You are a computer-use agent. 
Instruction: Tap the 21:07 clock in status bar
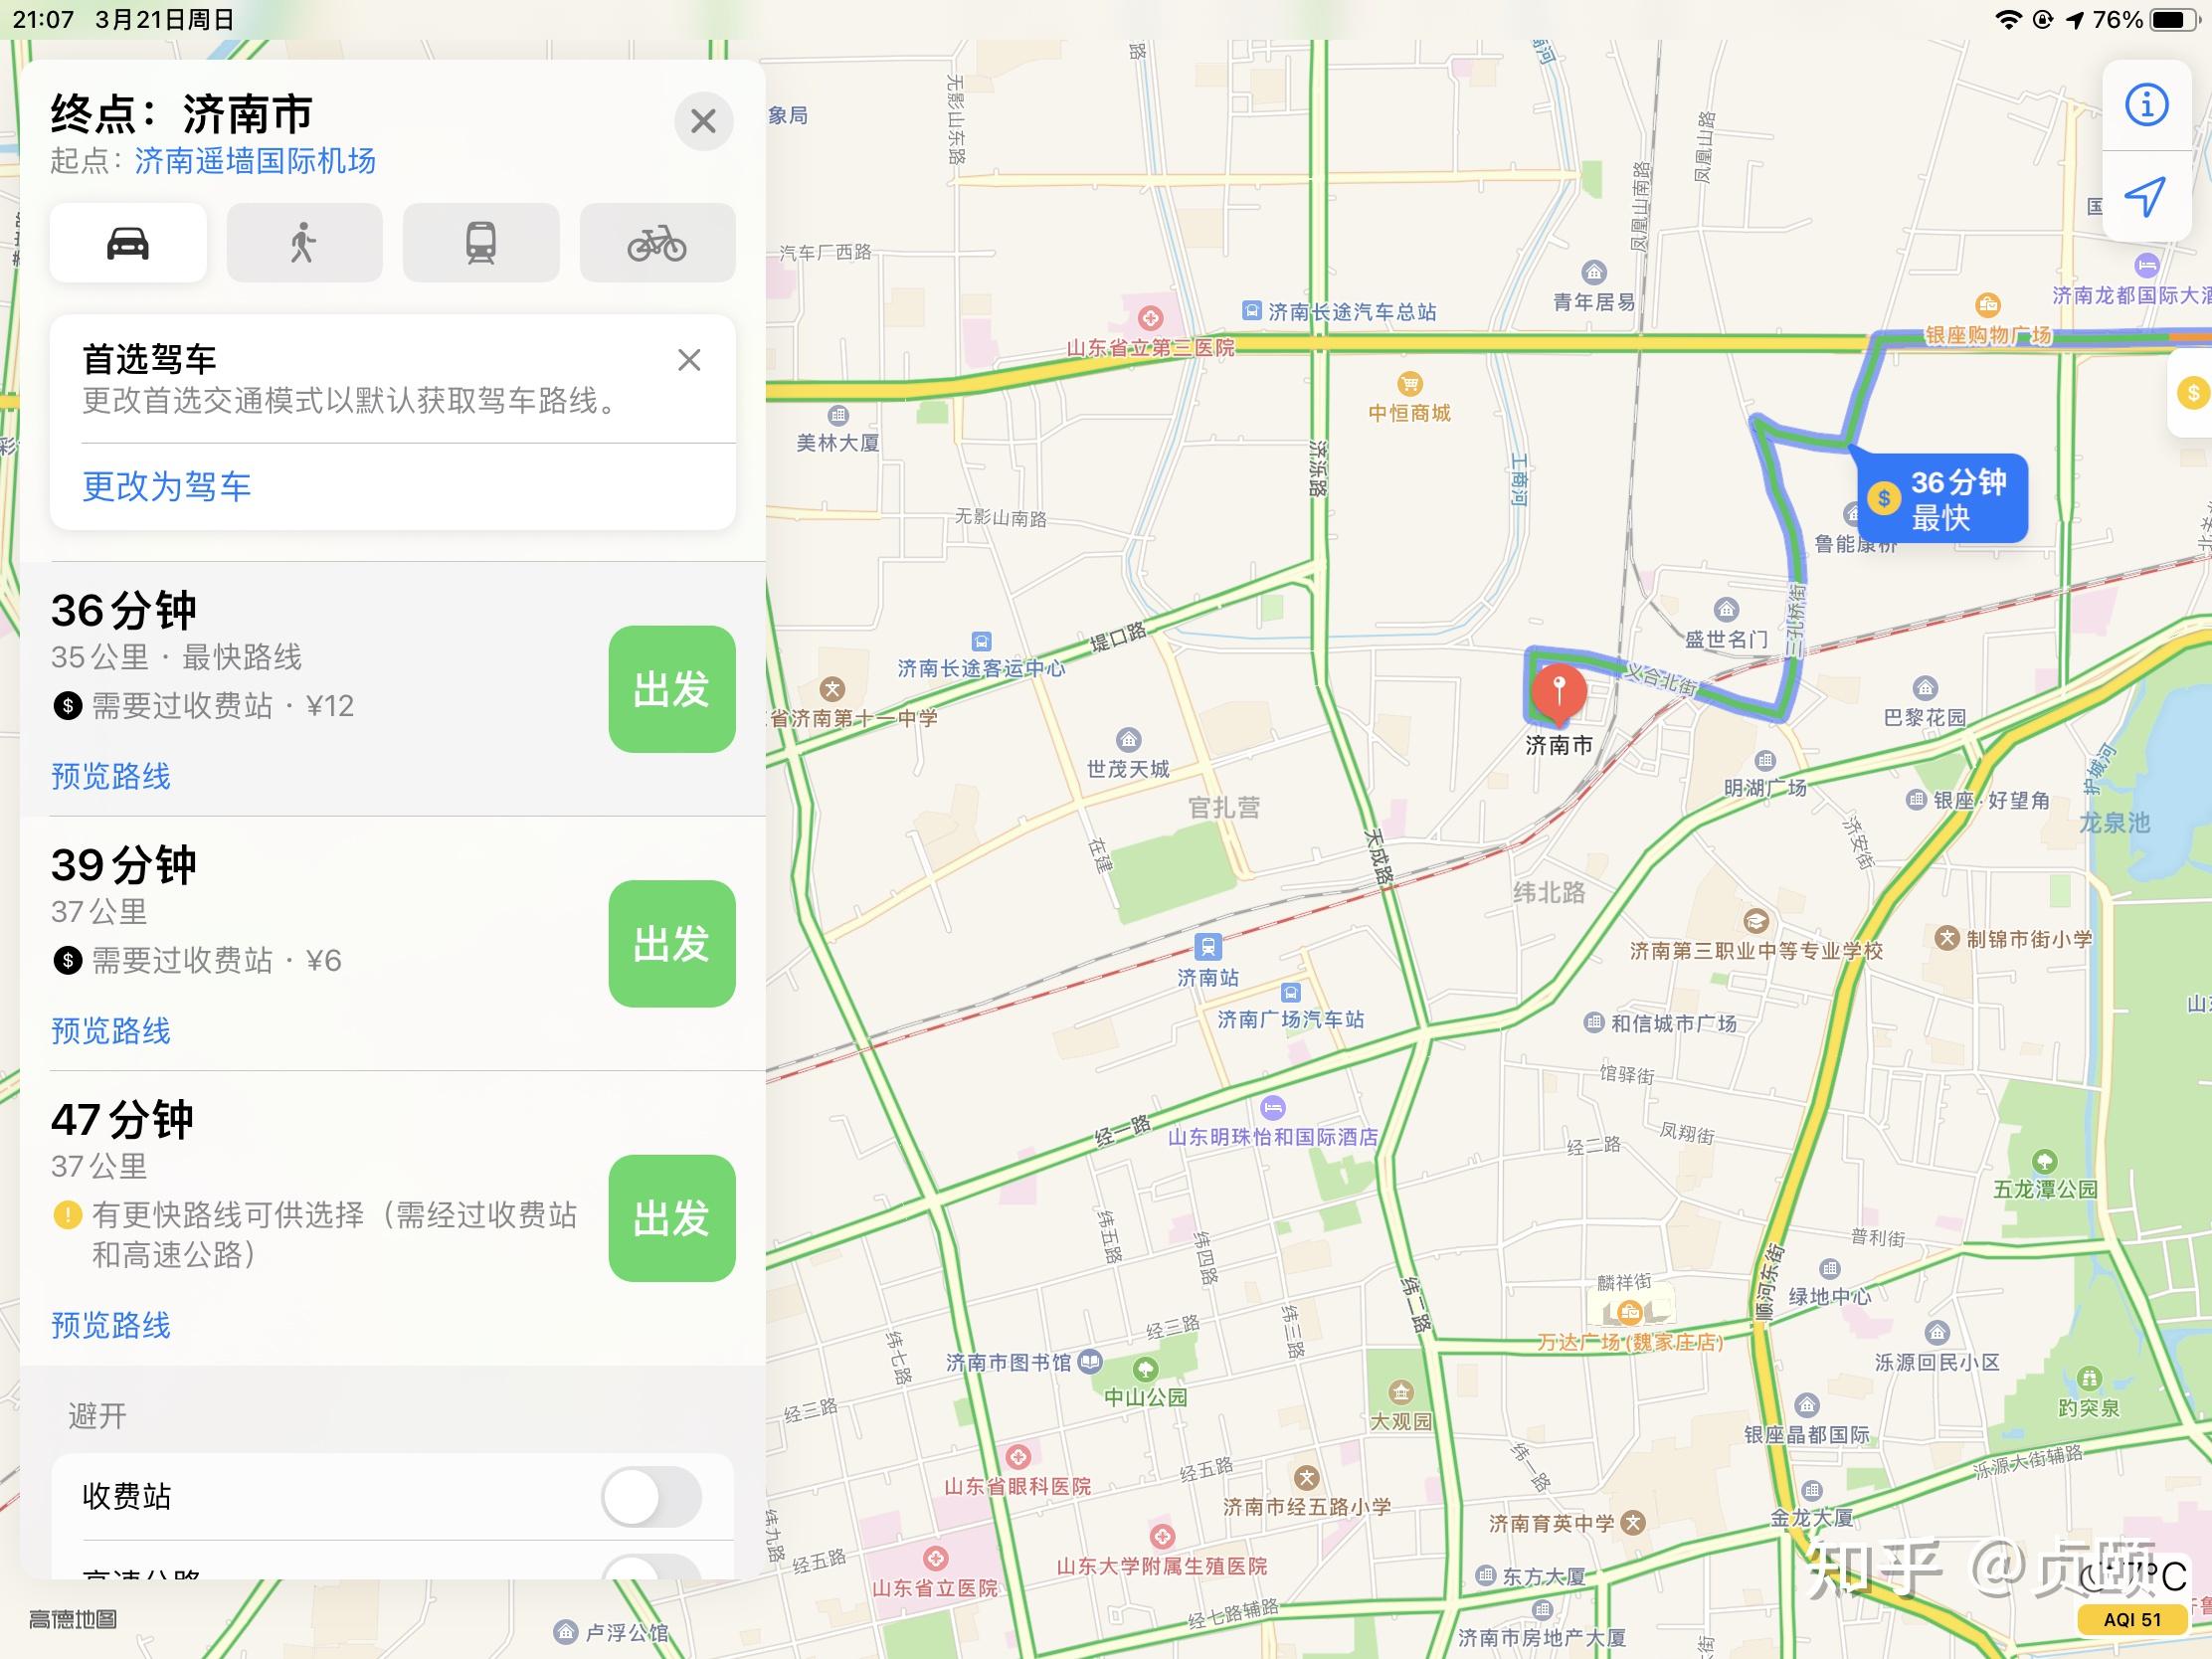click(x=44, y=20)
